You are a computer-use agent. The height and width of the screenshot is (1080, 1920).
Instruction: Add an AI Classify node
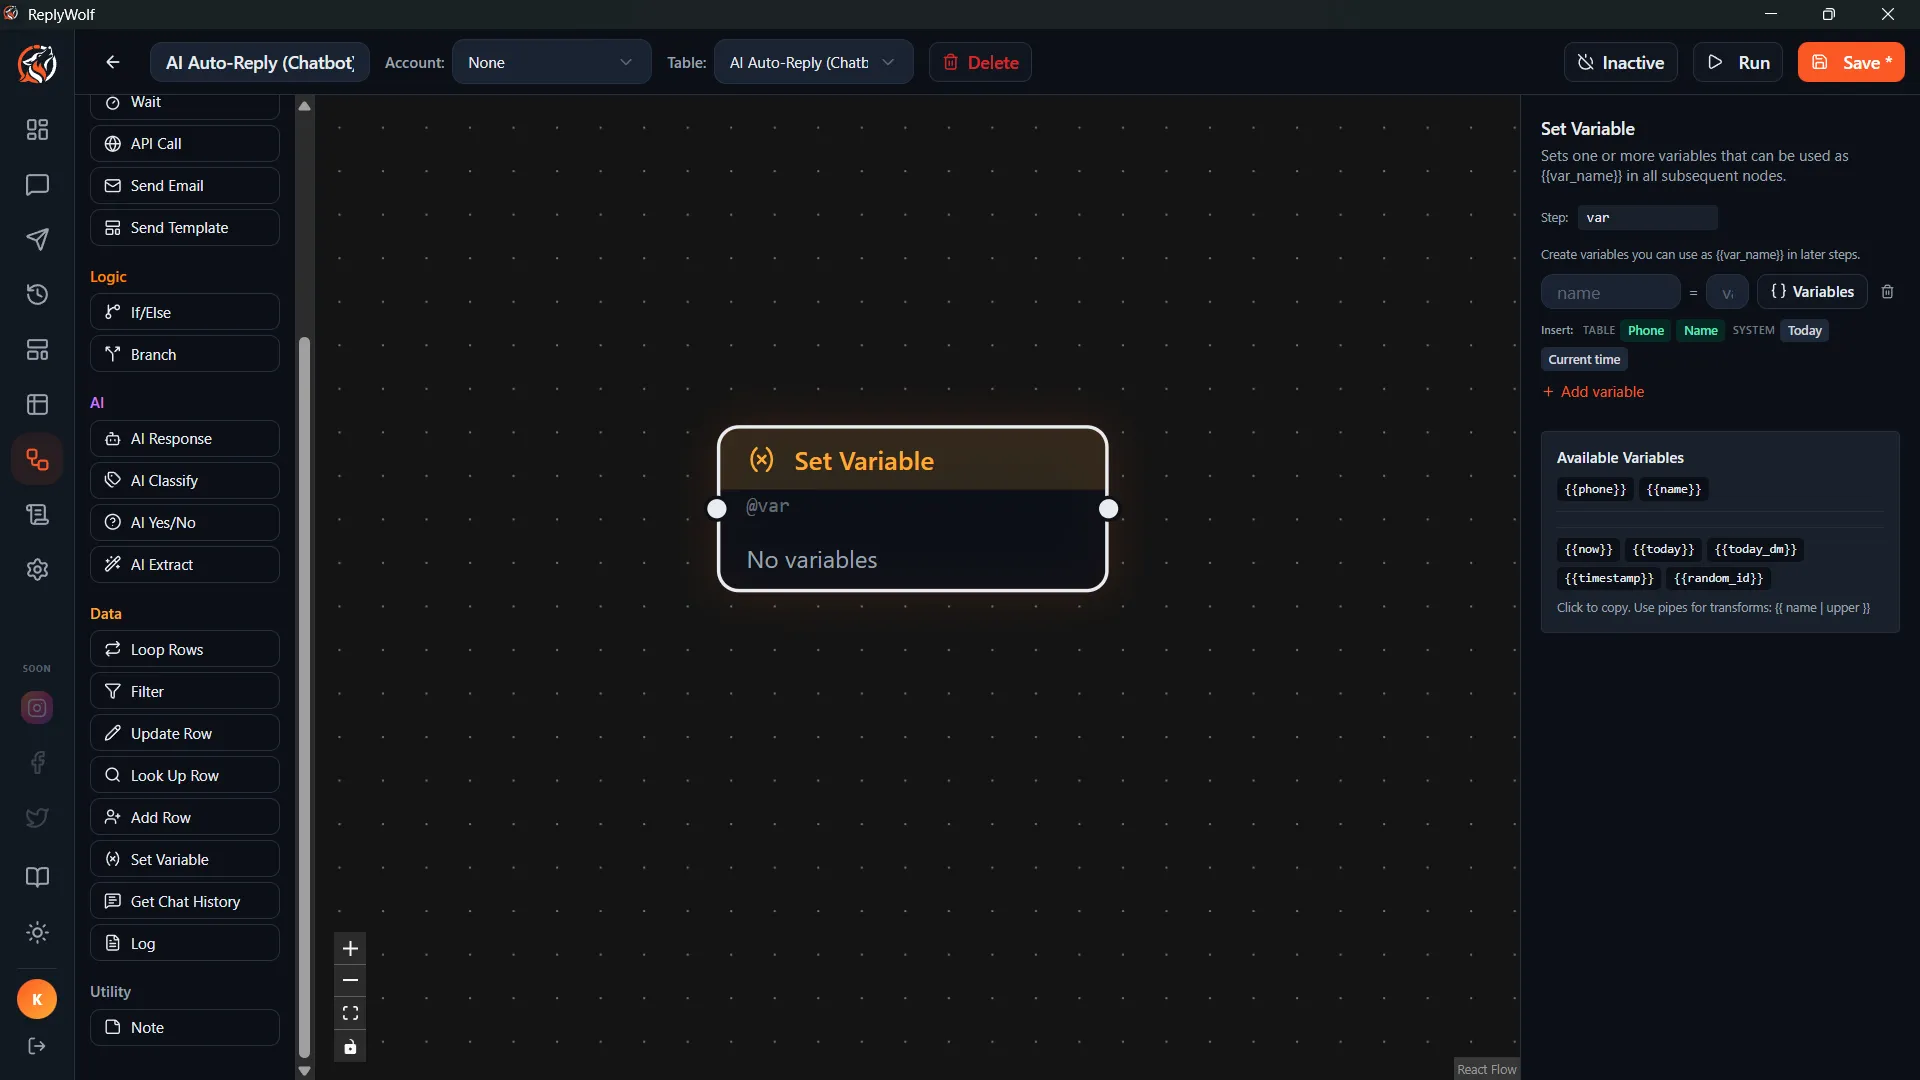coord(184,481)
